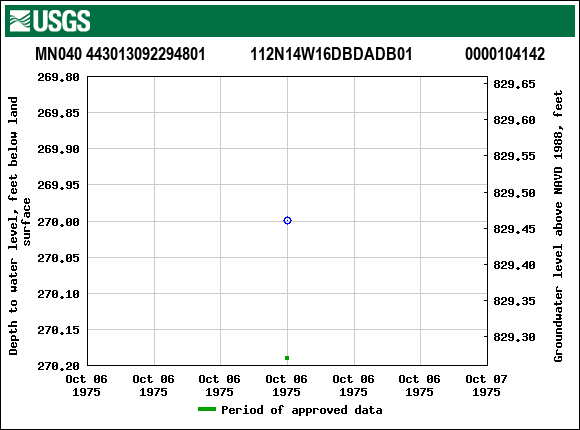
Task: Click the right axis label '829.30'
Action: 514,337
